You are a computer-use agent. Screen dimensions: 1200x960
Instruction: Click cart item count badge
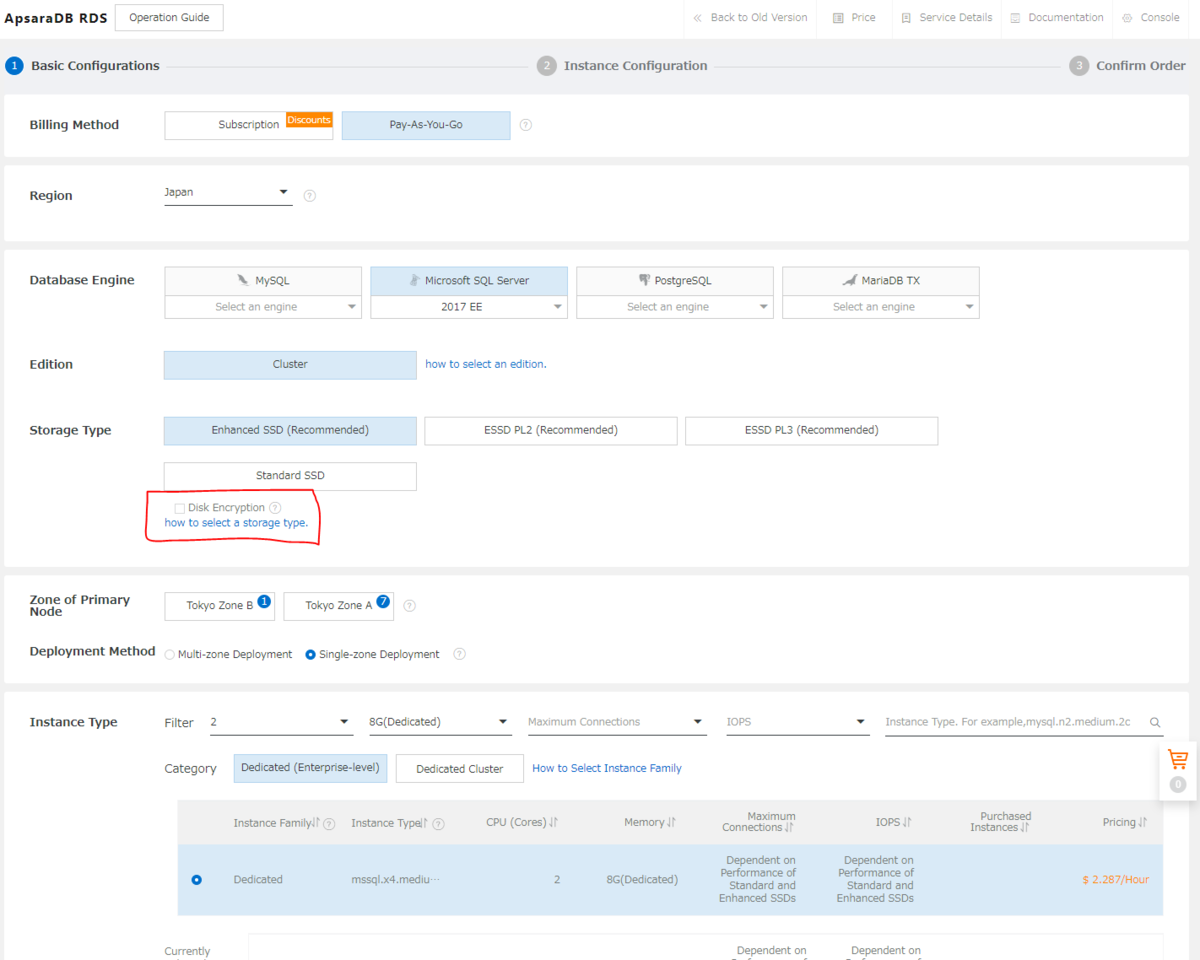[x=1178, y=785]
